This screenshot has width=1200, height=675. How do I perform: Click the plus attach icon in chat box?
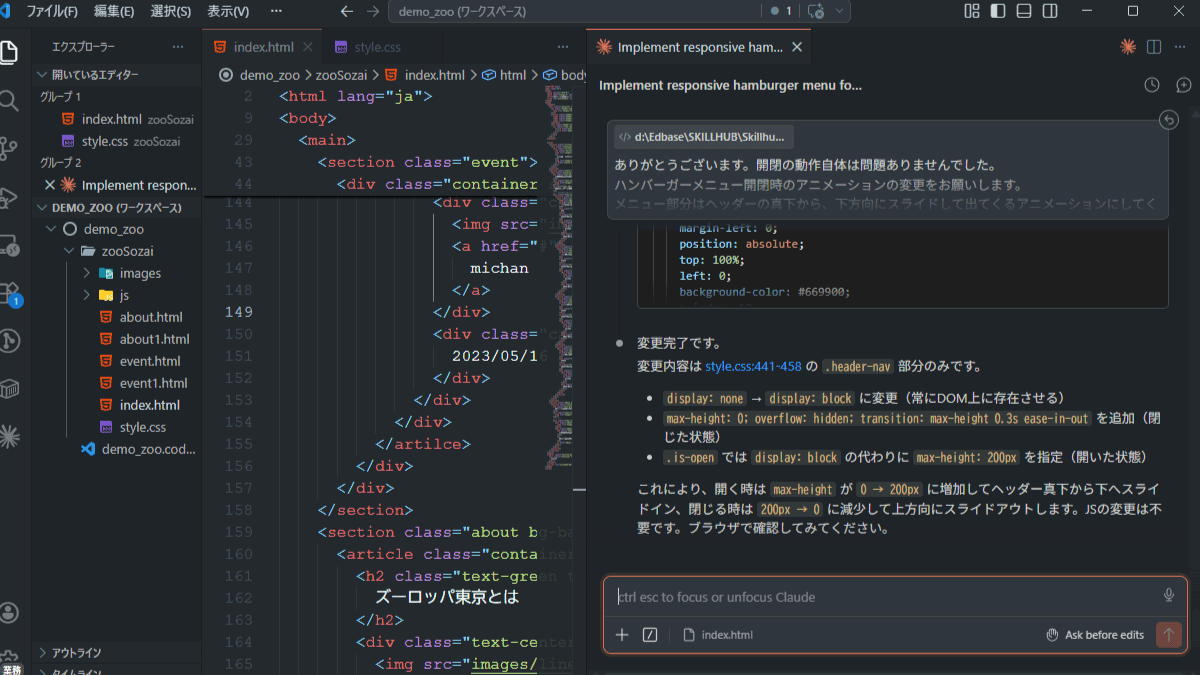pos(622,635)
